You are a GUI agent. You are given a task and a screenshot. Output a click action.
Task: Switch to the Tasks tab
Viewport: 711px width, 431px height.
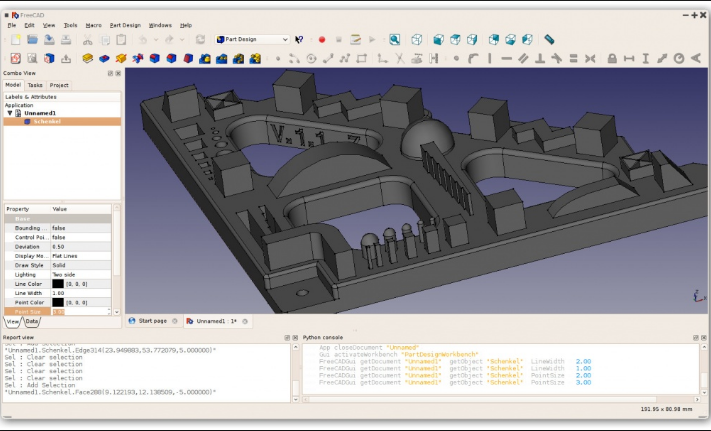pyautogui.click(x=35, y=85)
